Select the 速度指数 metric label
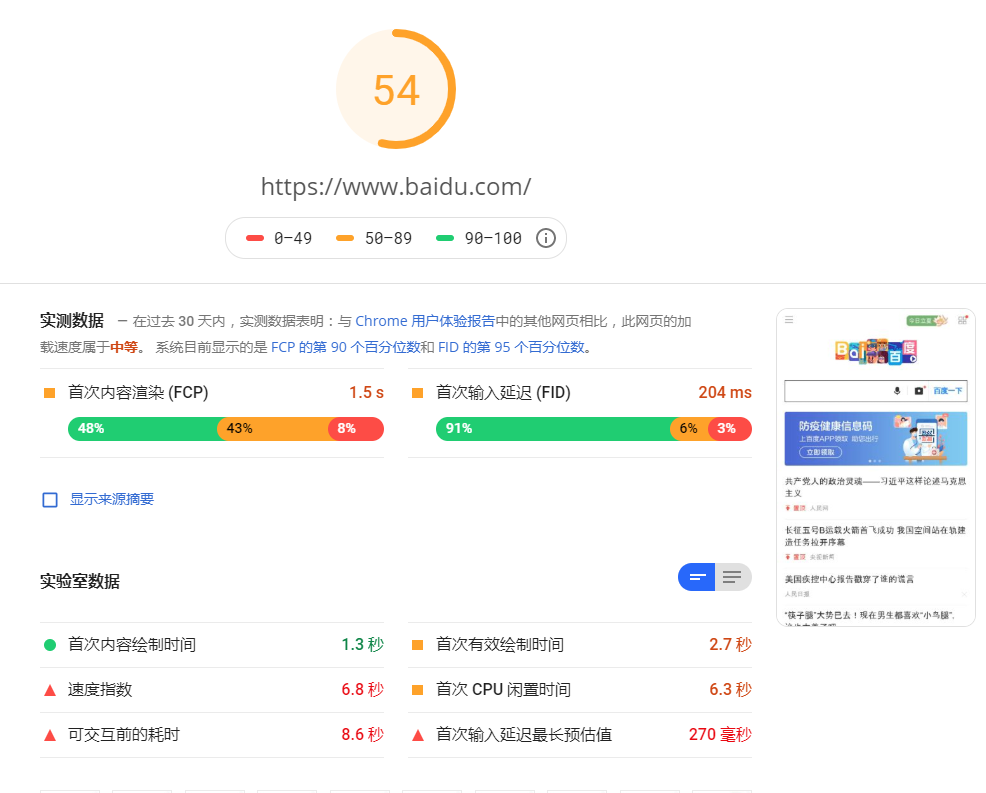The image size is (986, 793). (x=100, y=690)
